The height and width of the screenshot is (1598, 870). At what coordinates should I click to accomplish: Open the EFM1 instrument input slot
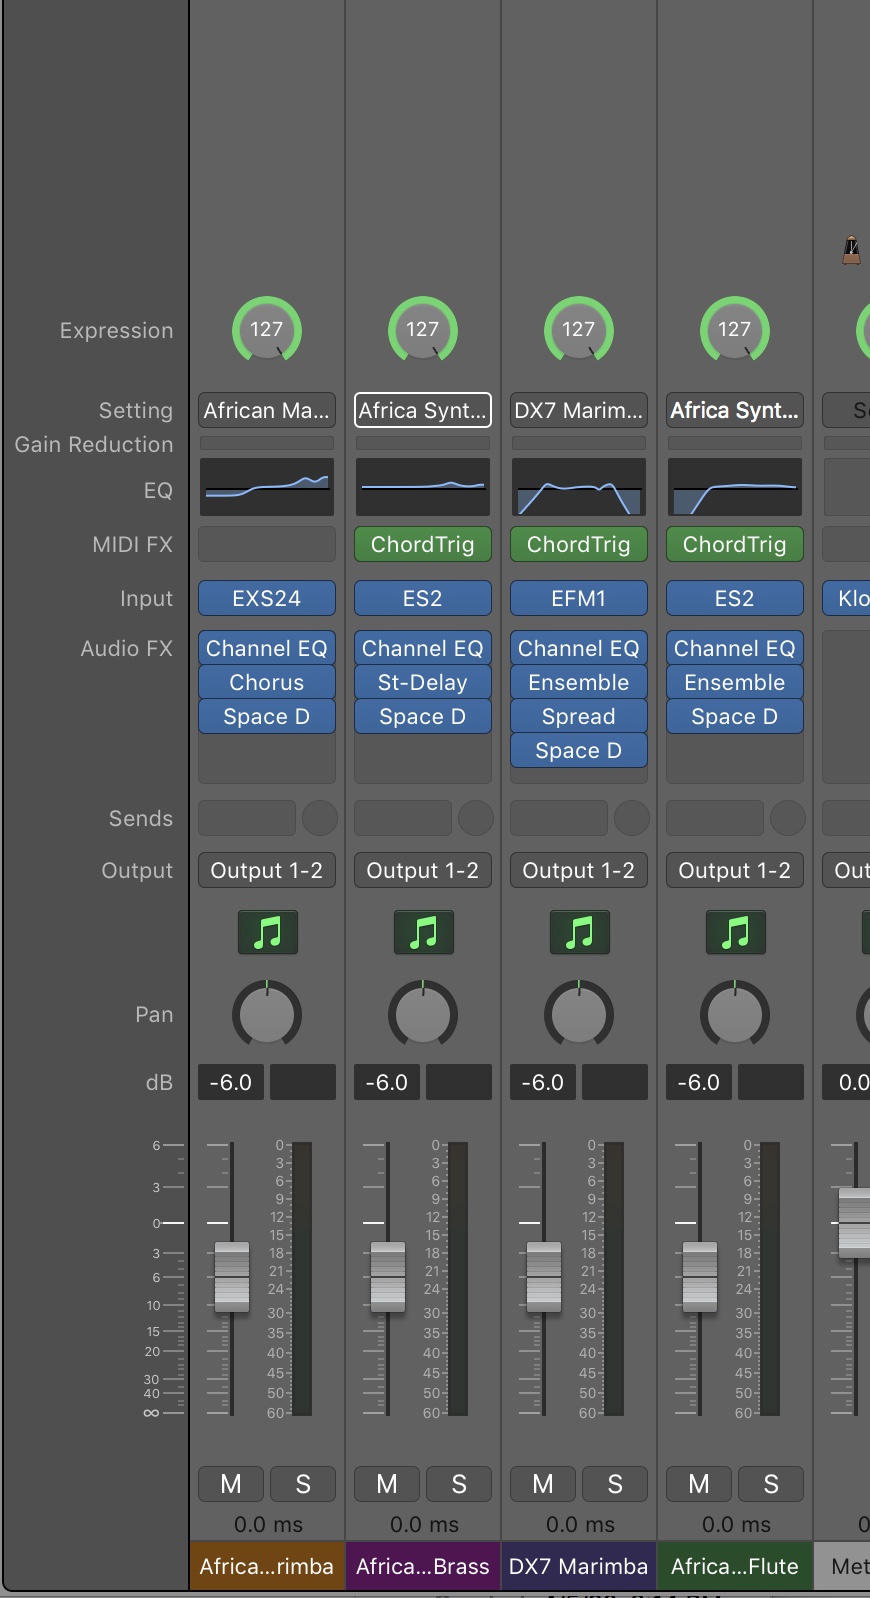pos(579,598)
